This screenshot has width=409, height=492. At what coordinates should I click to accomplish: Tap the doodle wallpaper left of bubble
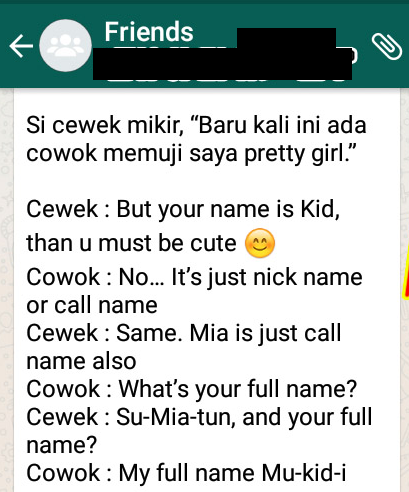(6, 290)
